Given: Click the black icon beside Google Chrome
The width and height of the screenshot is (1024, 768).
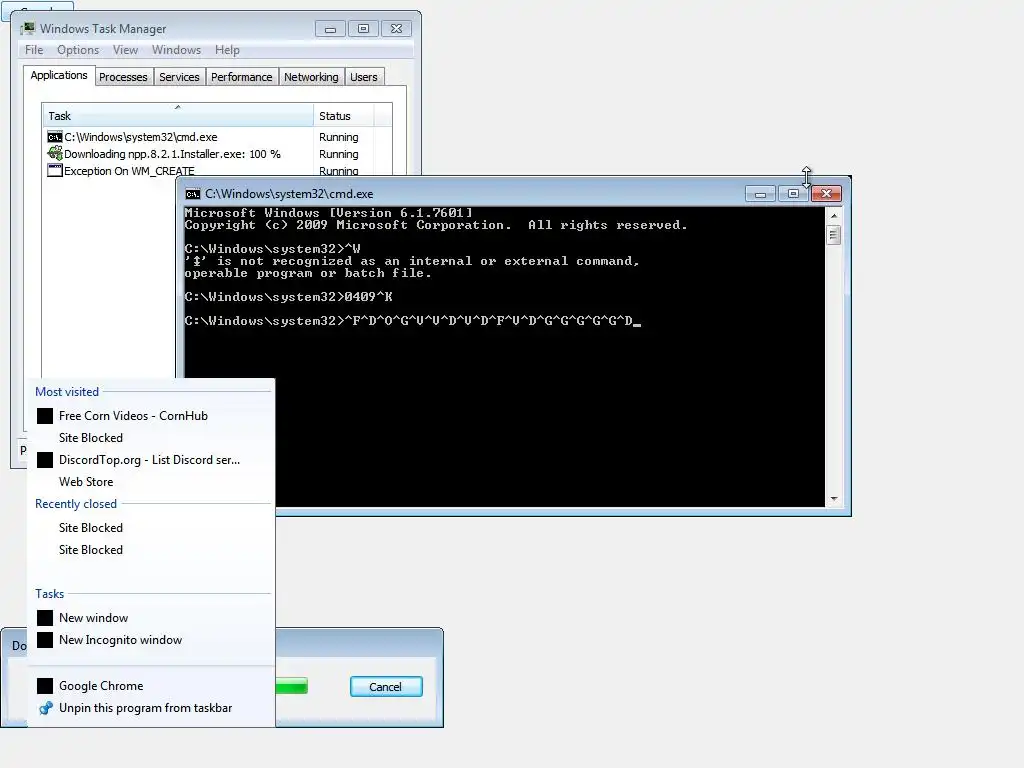Looking at the screenshot, I should pos(44,686).
